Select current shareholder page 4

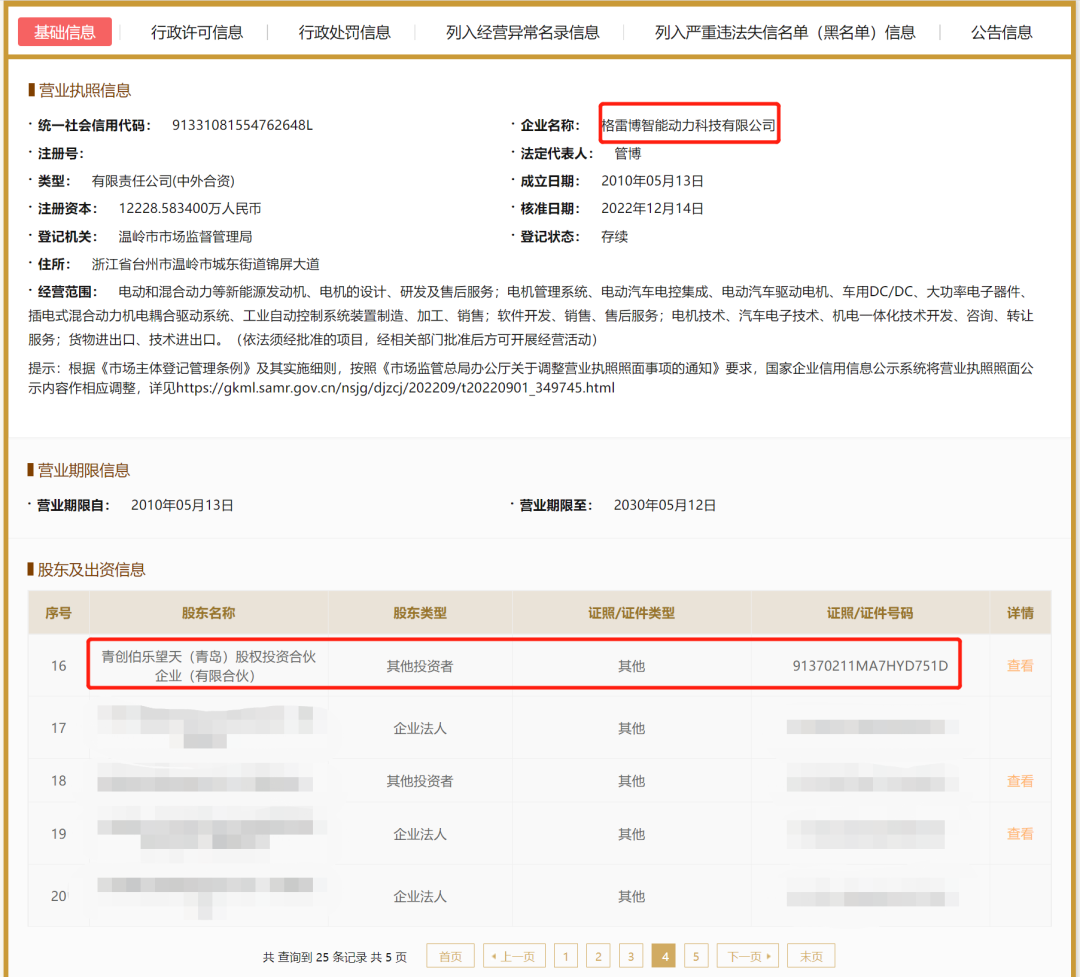point(664,956)
